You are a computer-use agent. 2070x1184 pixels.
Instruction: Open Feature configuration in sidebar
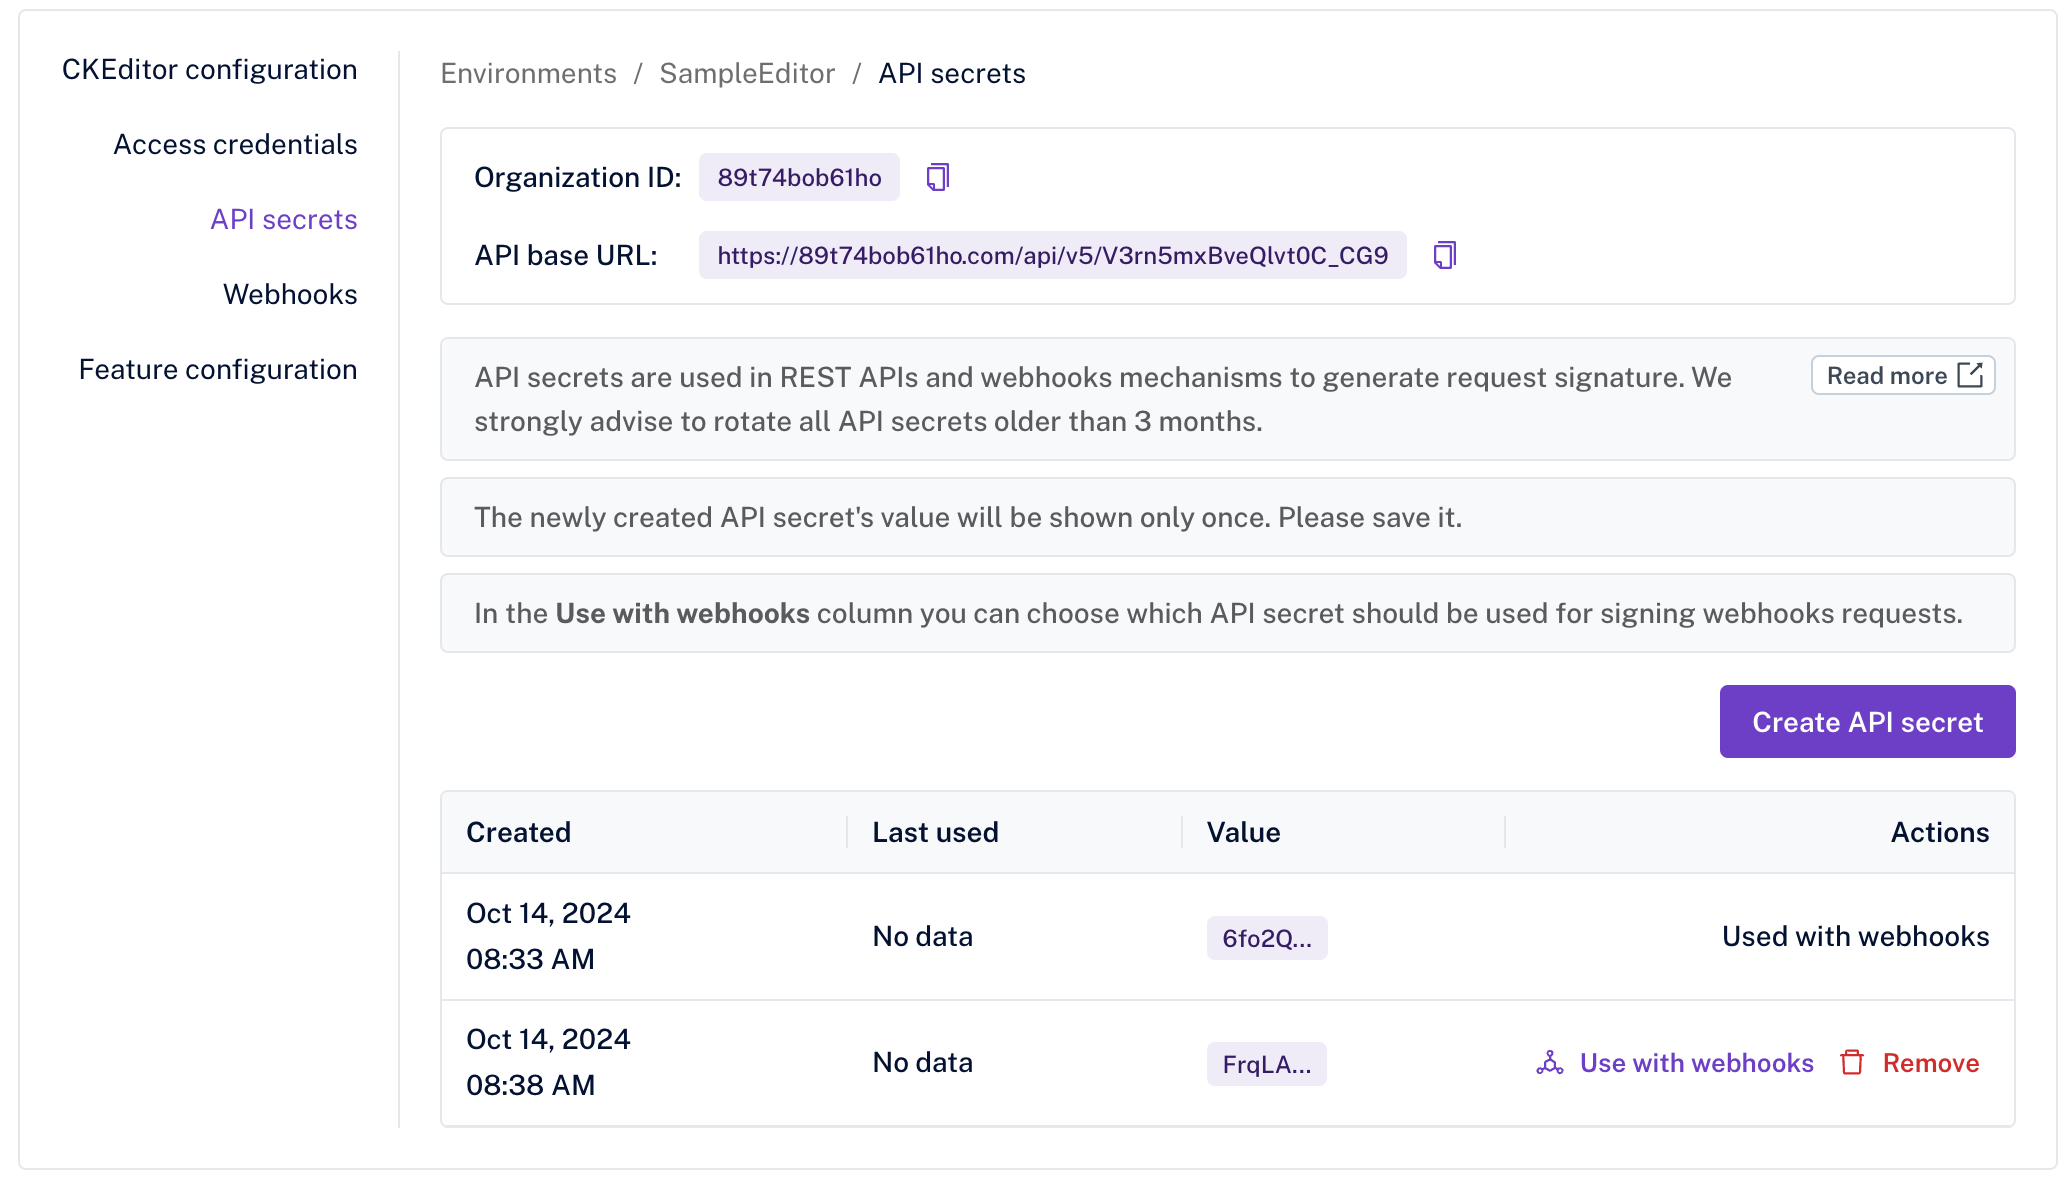coord(218,369)
